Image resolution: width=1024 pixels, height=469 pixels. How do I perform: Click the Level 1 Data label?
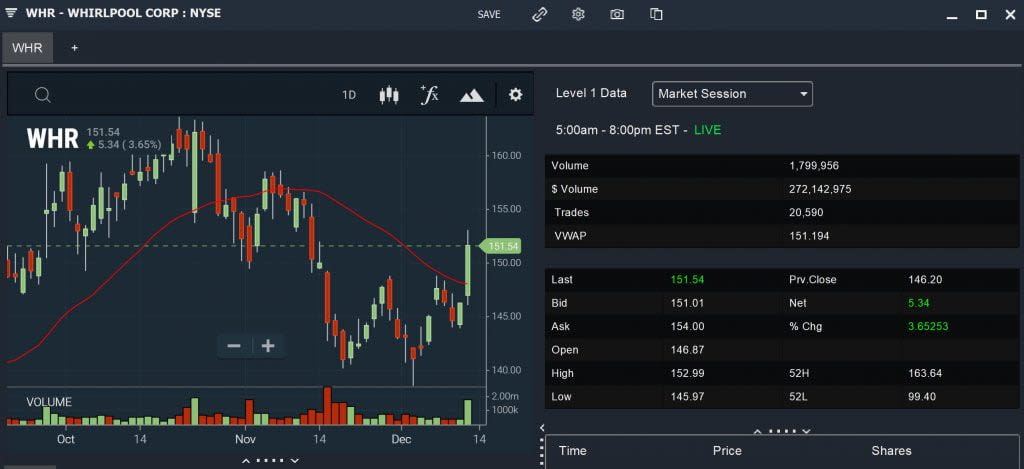click(x=591, y=93)
